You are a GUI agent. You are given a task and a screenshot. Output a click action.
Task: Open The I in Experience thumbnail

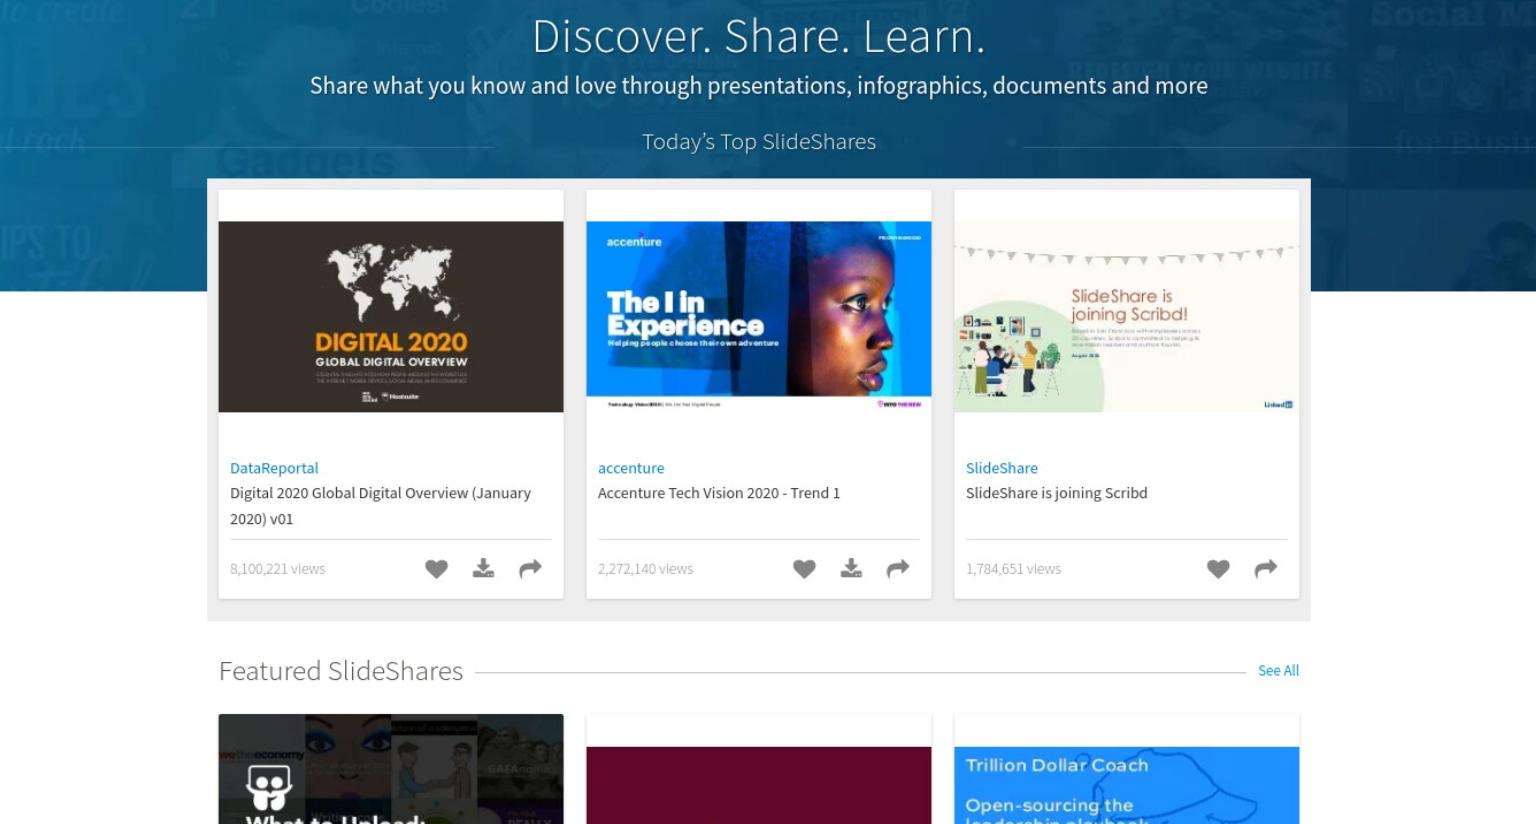coord(759,317)
